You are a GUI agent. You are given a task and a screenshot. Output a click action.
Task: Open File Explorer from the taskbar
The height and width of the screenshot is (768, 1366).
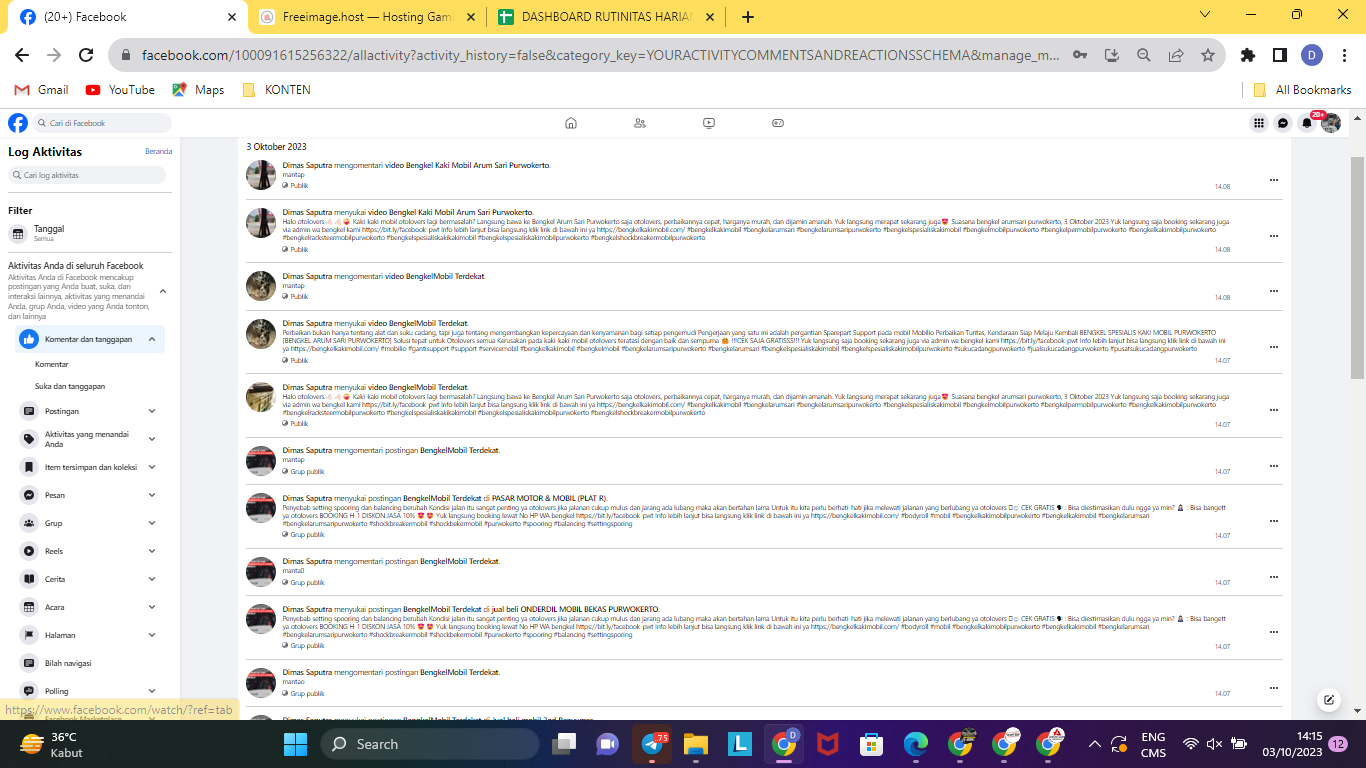click(697, 744)
